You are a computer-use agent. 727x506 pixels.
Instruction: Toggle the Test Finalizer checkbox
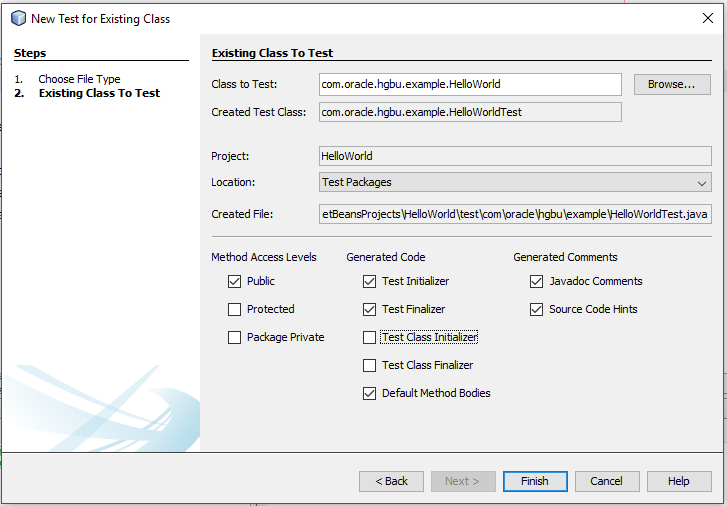pyautogui.click(x=370, y=310)
